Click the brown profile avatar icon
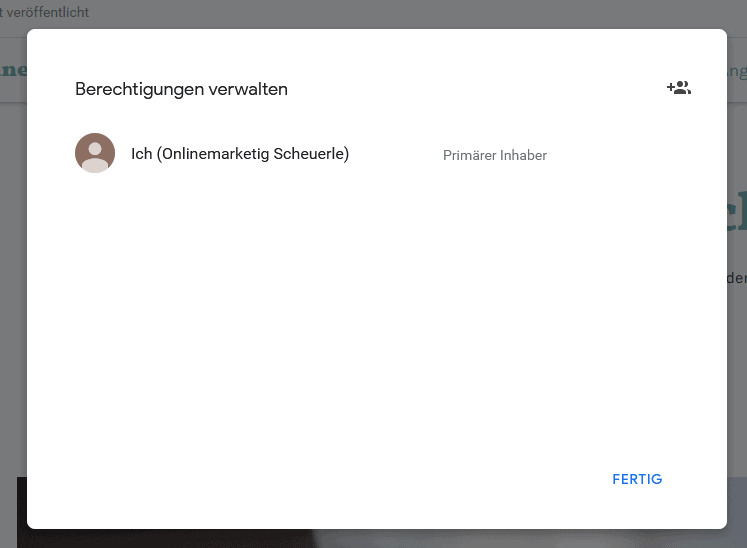Screen dimensions: 747x548 [x=95, y=154]
